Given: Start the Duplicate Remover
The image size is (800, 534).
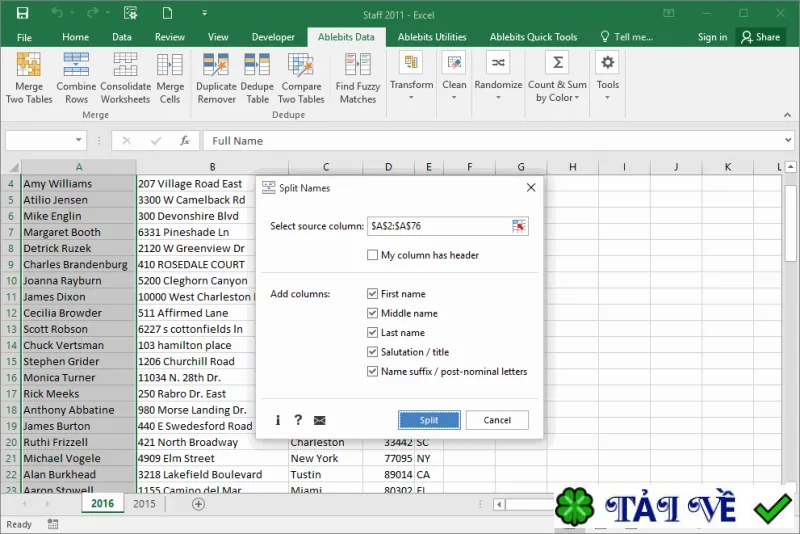Looking at the screenshot, I should [216, 78].
